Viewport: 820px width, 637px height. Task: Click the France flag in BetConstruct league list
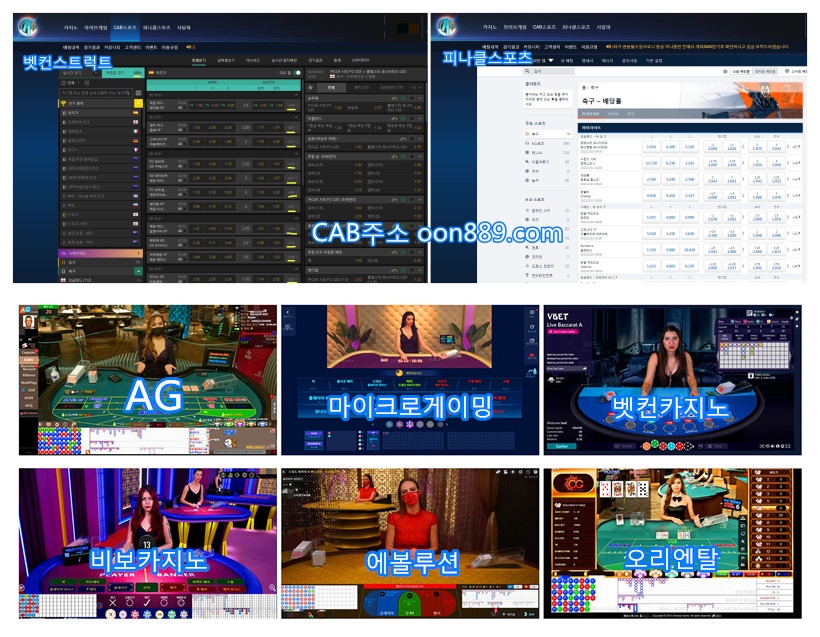click(x=135, y=150)
